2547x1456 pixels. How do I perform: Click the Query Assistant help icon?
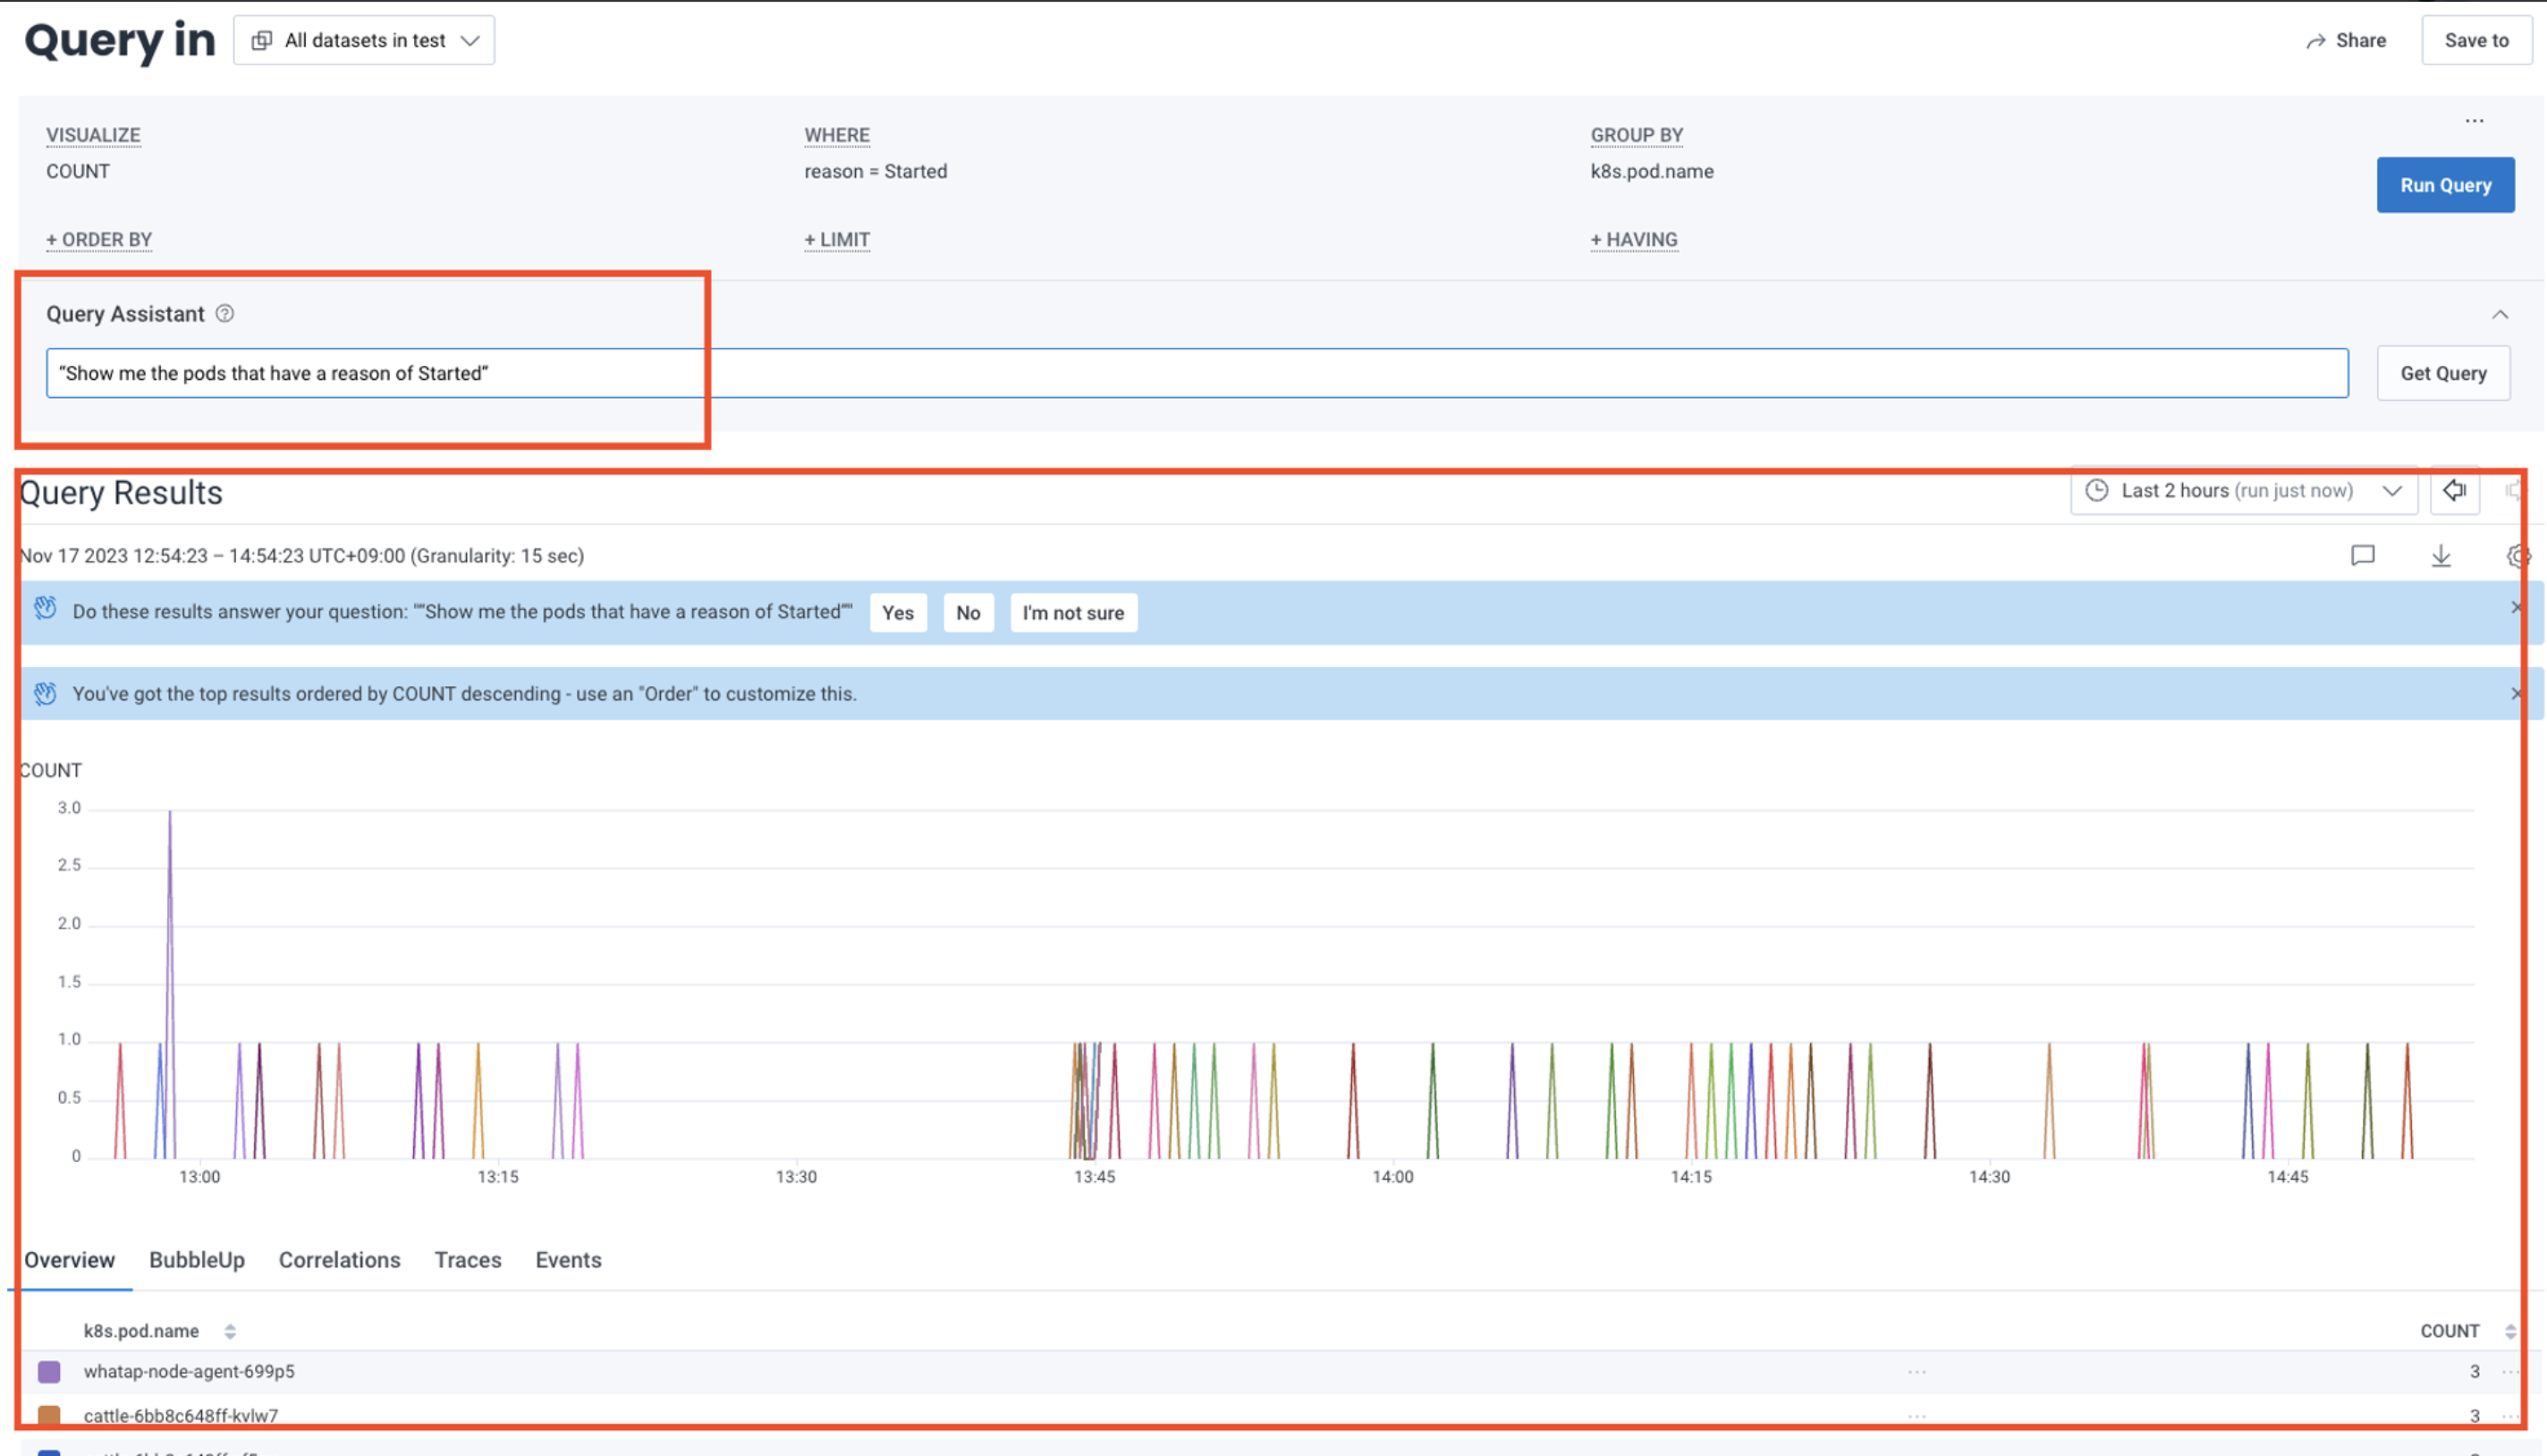click(x=225, y=314)
